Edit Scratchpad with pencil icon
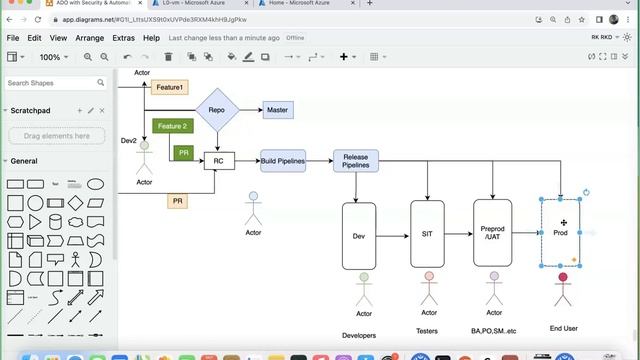This screenshot has height=360, width=640. coord(91,111)
